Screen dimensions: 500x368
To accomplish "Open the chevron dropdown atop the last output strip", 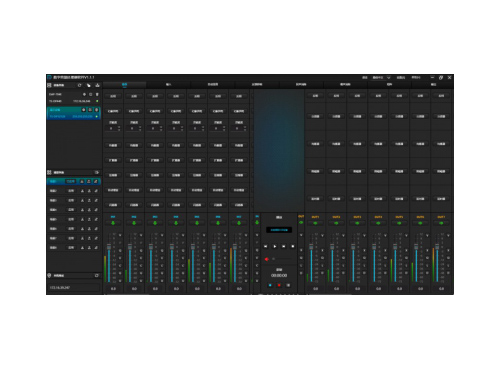I will click(448, 235).
